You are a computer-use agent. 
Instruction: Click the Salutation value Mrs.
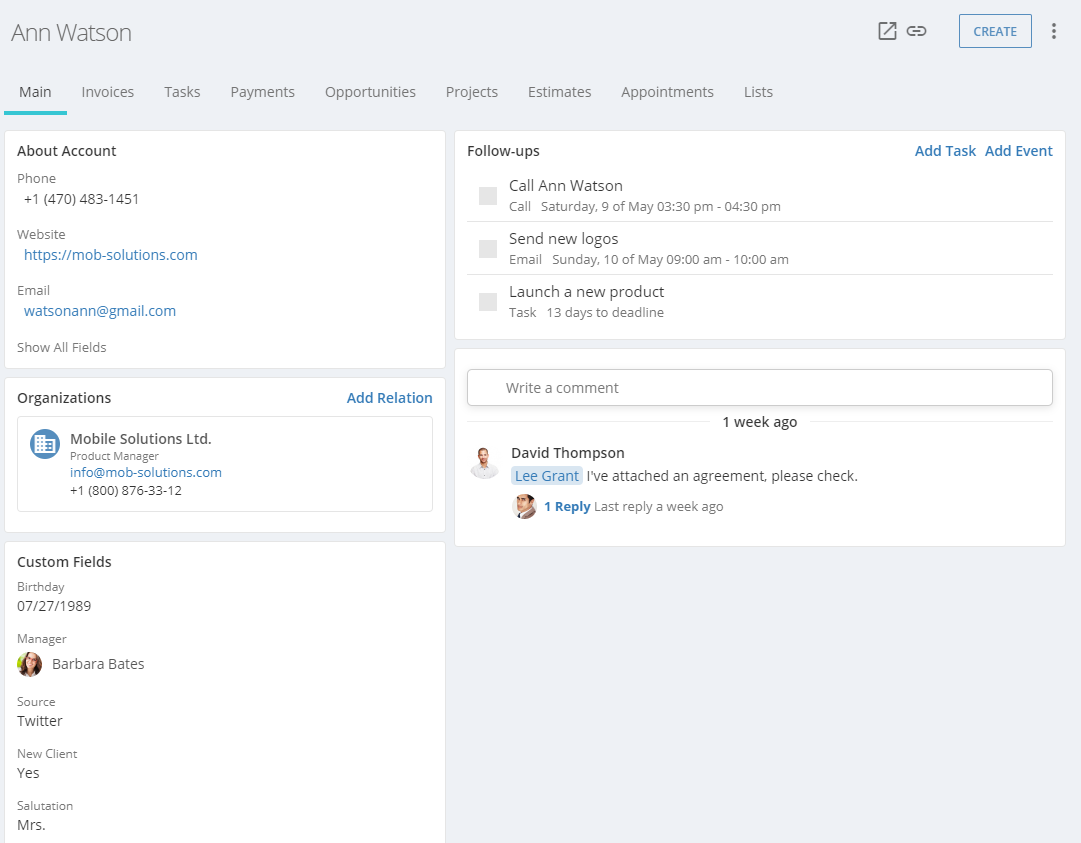click(31, 825)
